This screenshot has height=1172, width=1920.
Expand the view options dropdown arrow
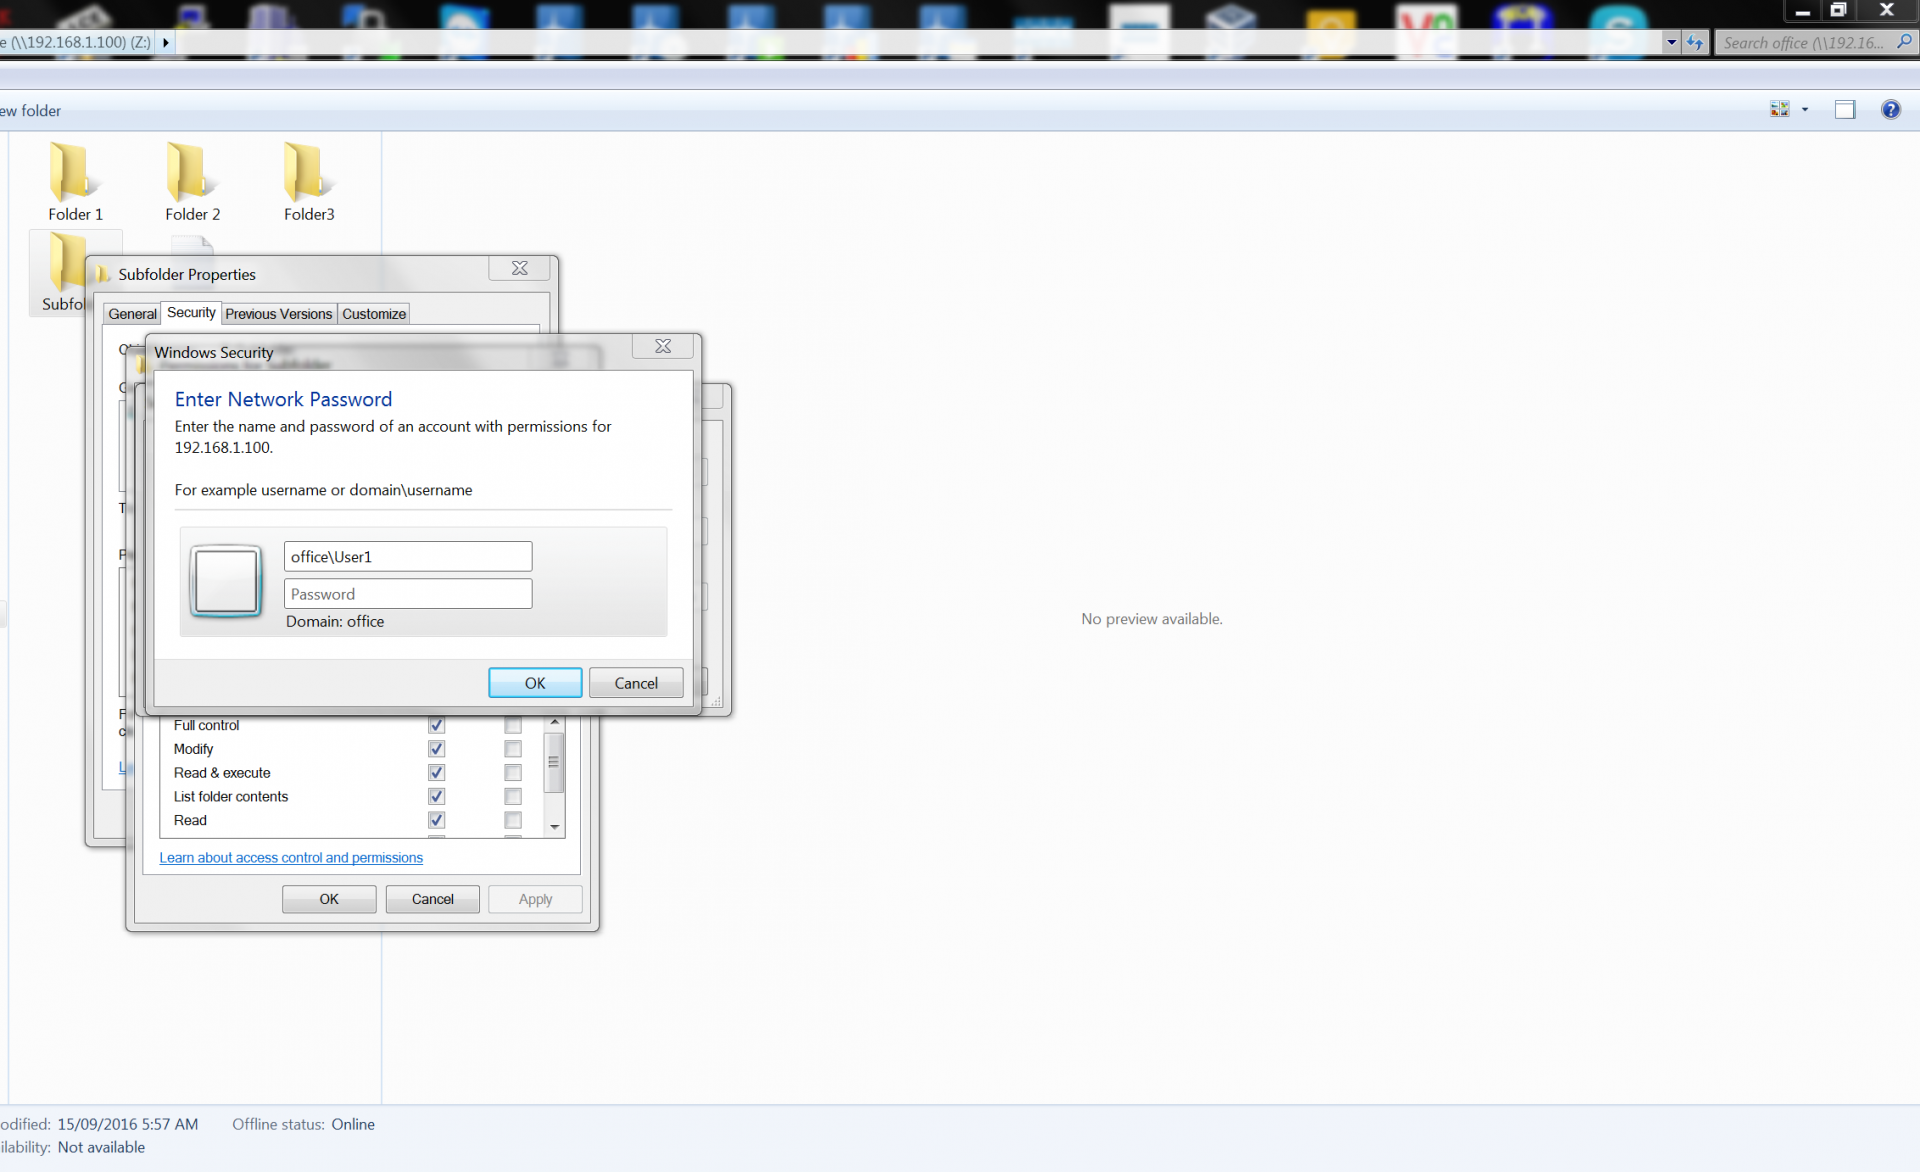coord(1805,110)
